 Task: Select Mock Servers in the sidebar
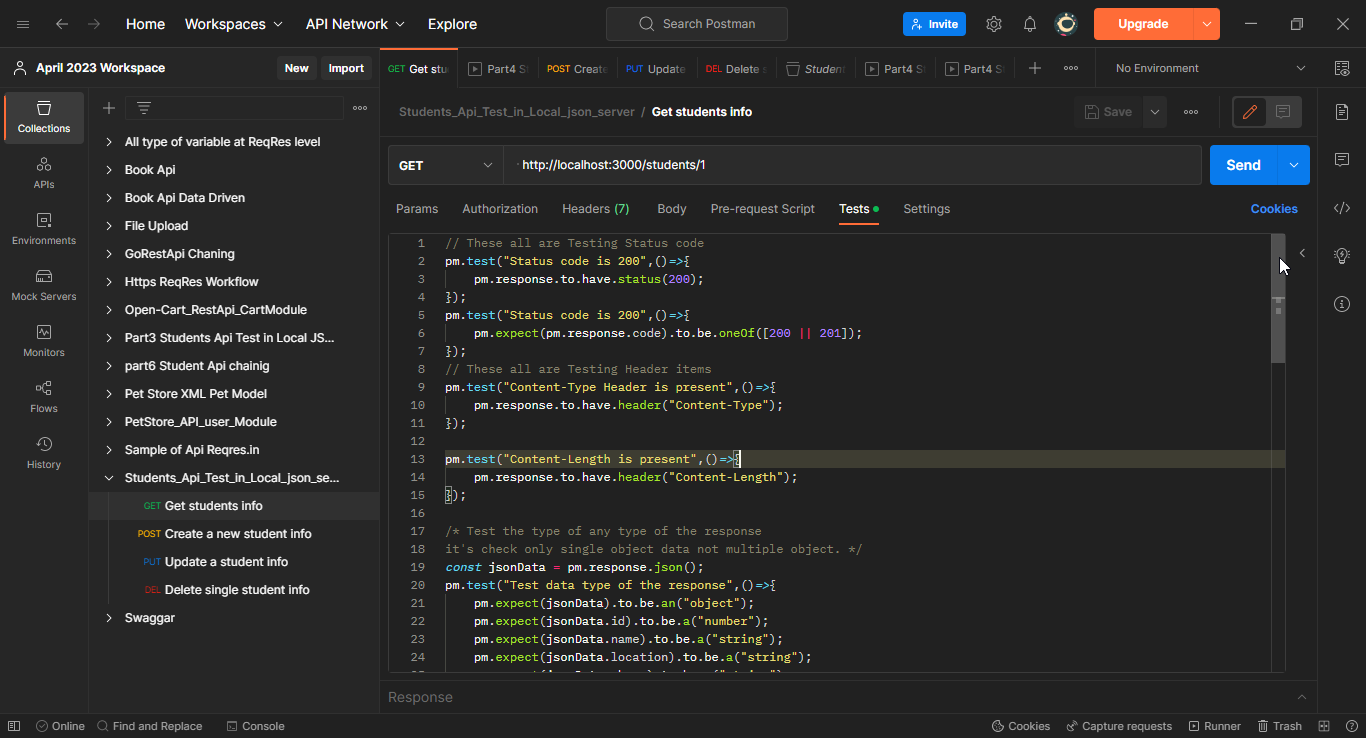(x=43, y=285)
